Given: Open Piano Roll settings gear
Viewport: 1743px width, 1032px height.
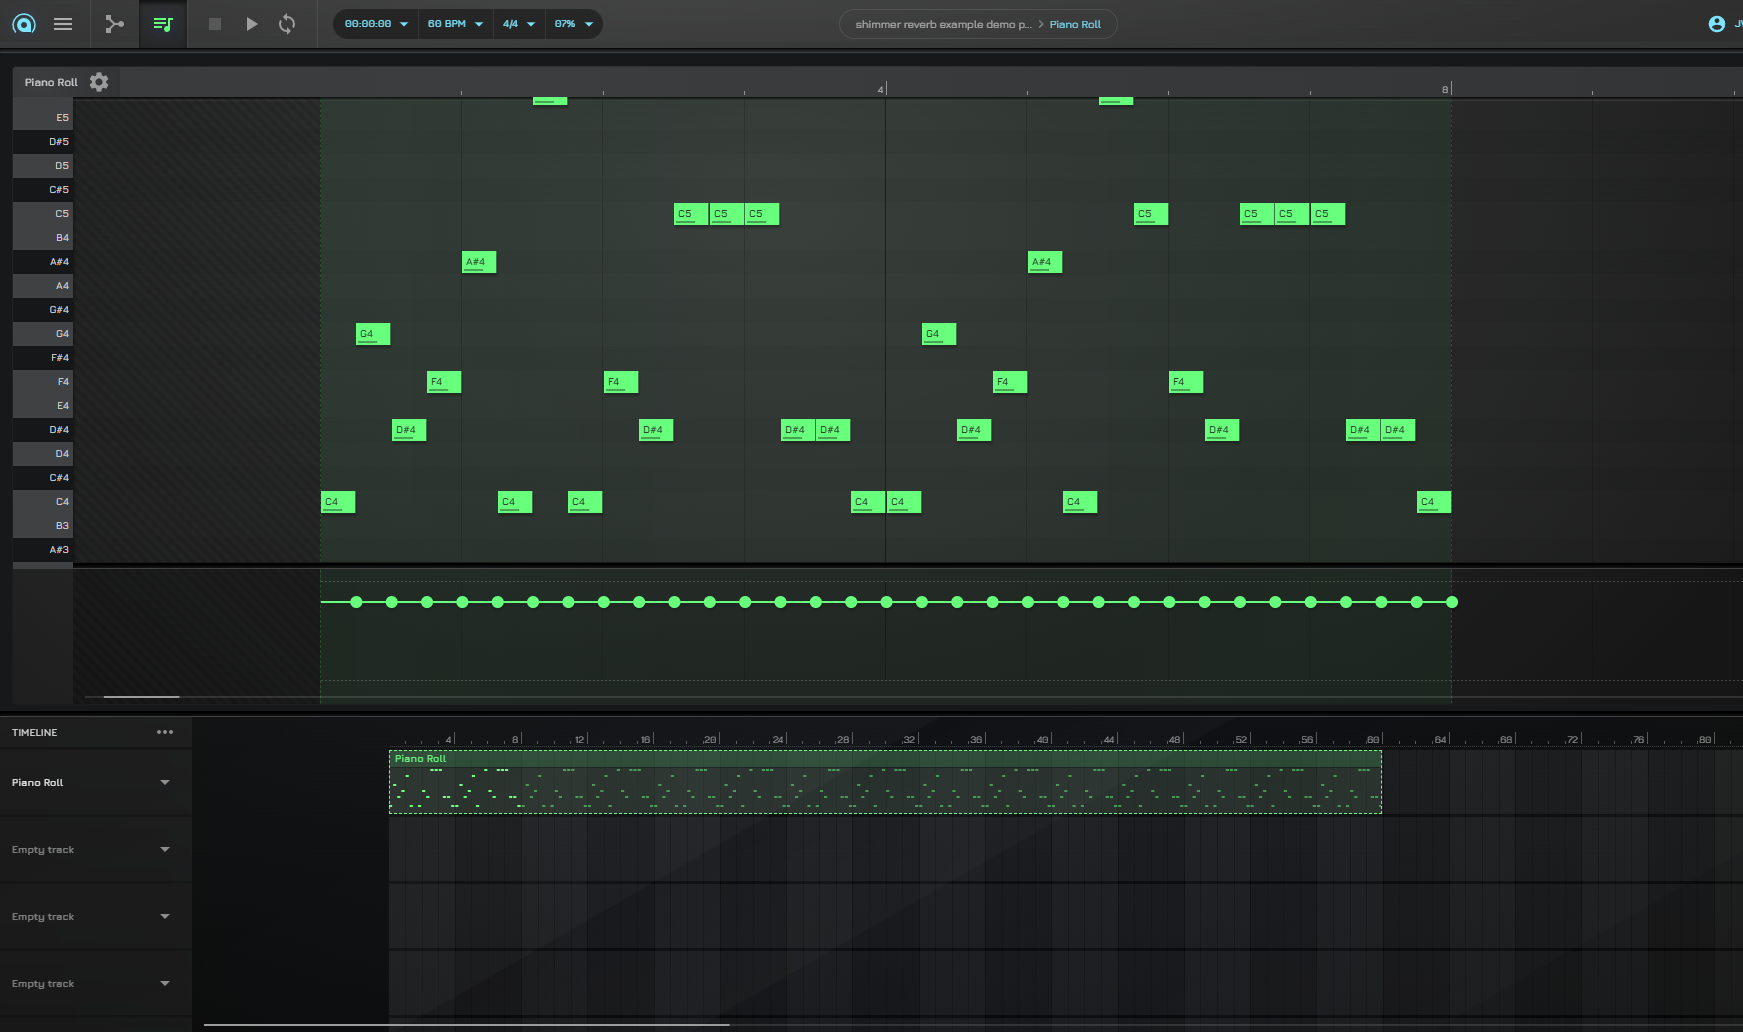Looking at the screenshot, I should (99, 82).
